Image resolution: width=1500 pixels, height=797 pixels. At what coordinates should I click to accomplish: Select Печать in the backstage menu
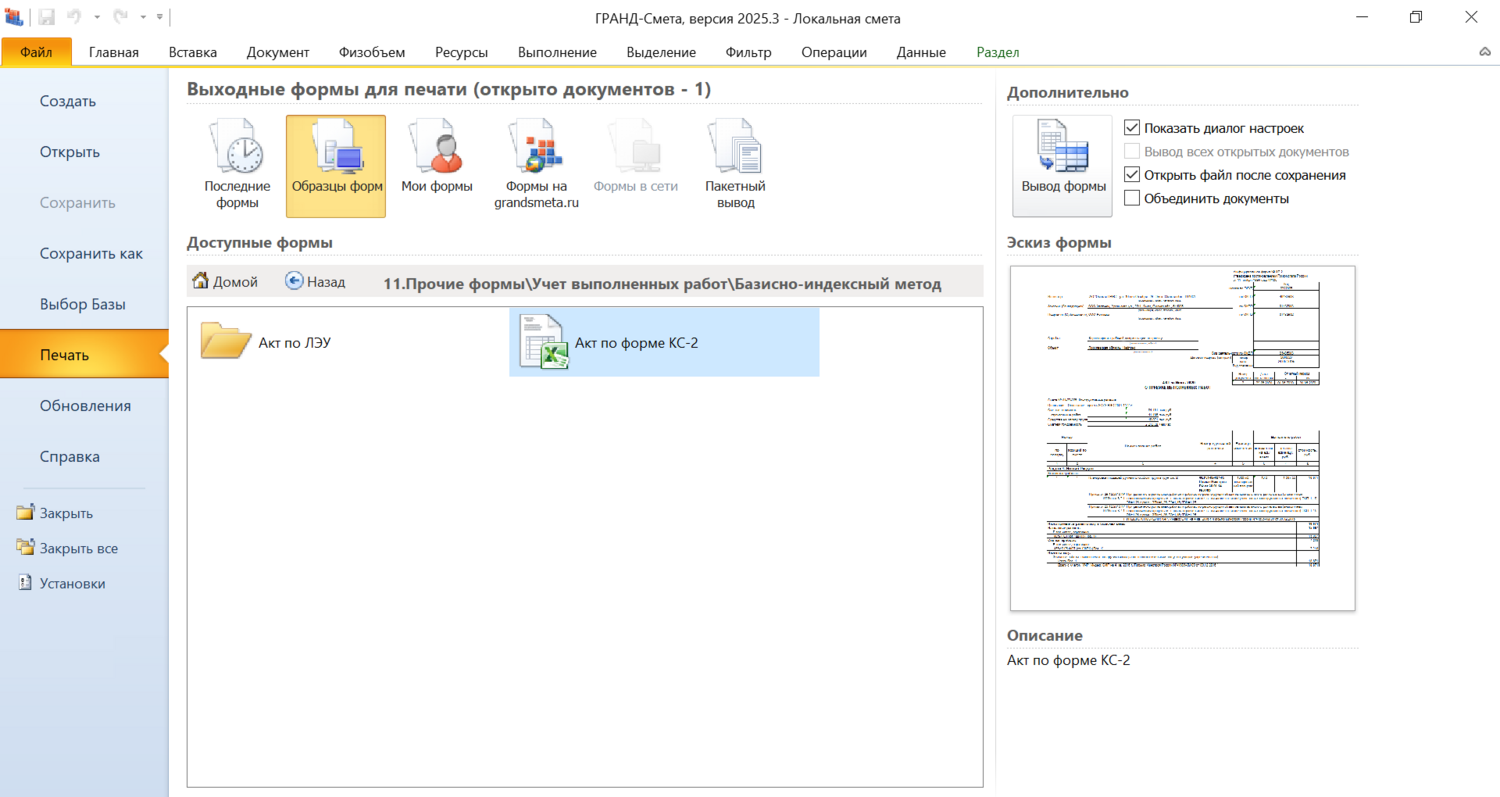coord(84,355)
